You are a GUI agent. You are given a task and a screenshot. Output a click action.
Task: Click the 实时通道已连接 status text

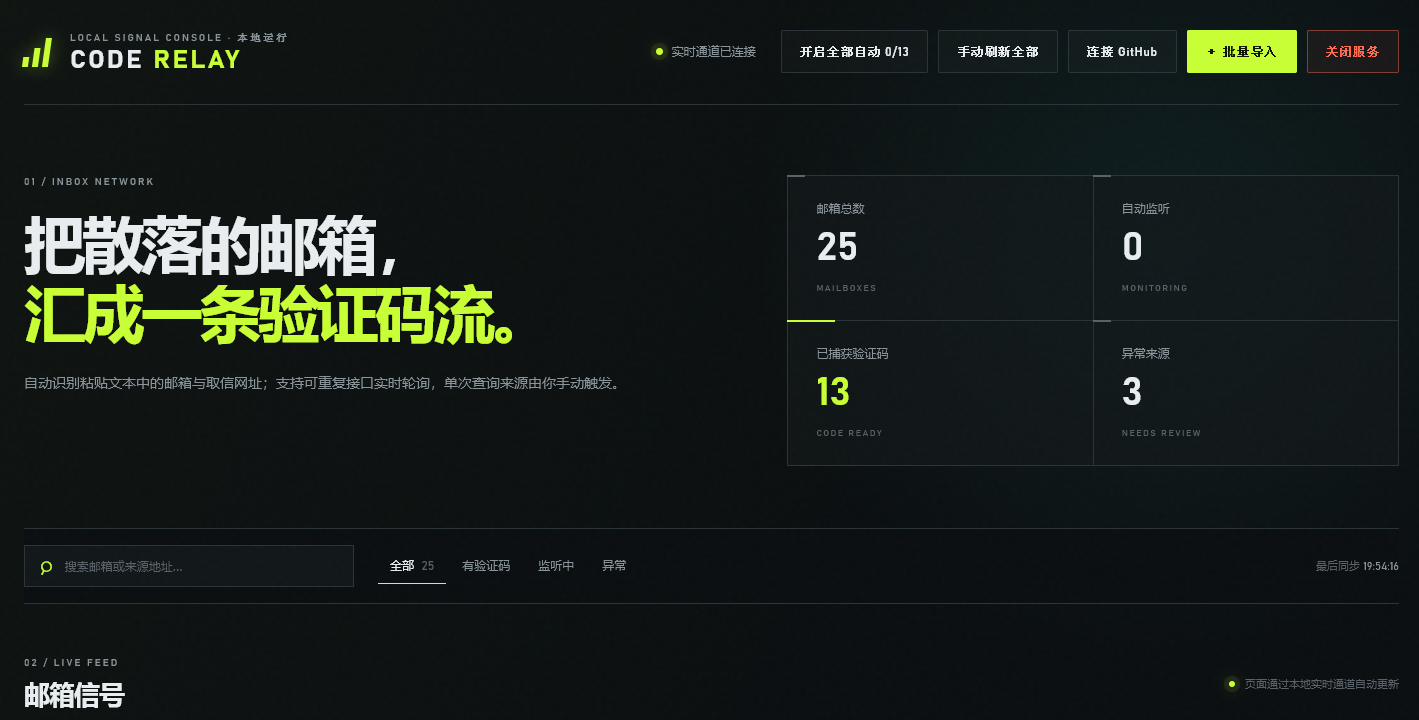tap(713, 52)
